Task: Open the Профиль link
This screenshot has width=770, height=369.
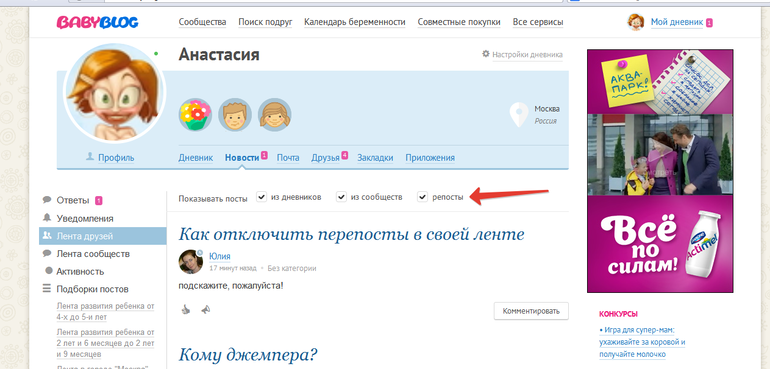Action: coord(116,158)
